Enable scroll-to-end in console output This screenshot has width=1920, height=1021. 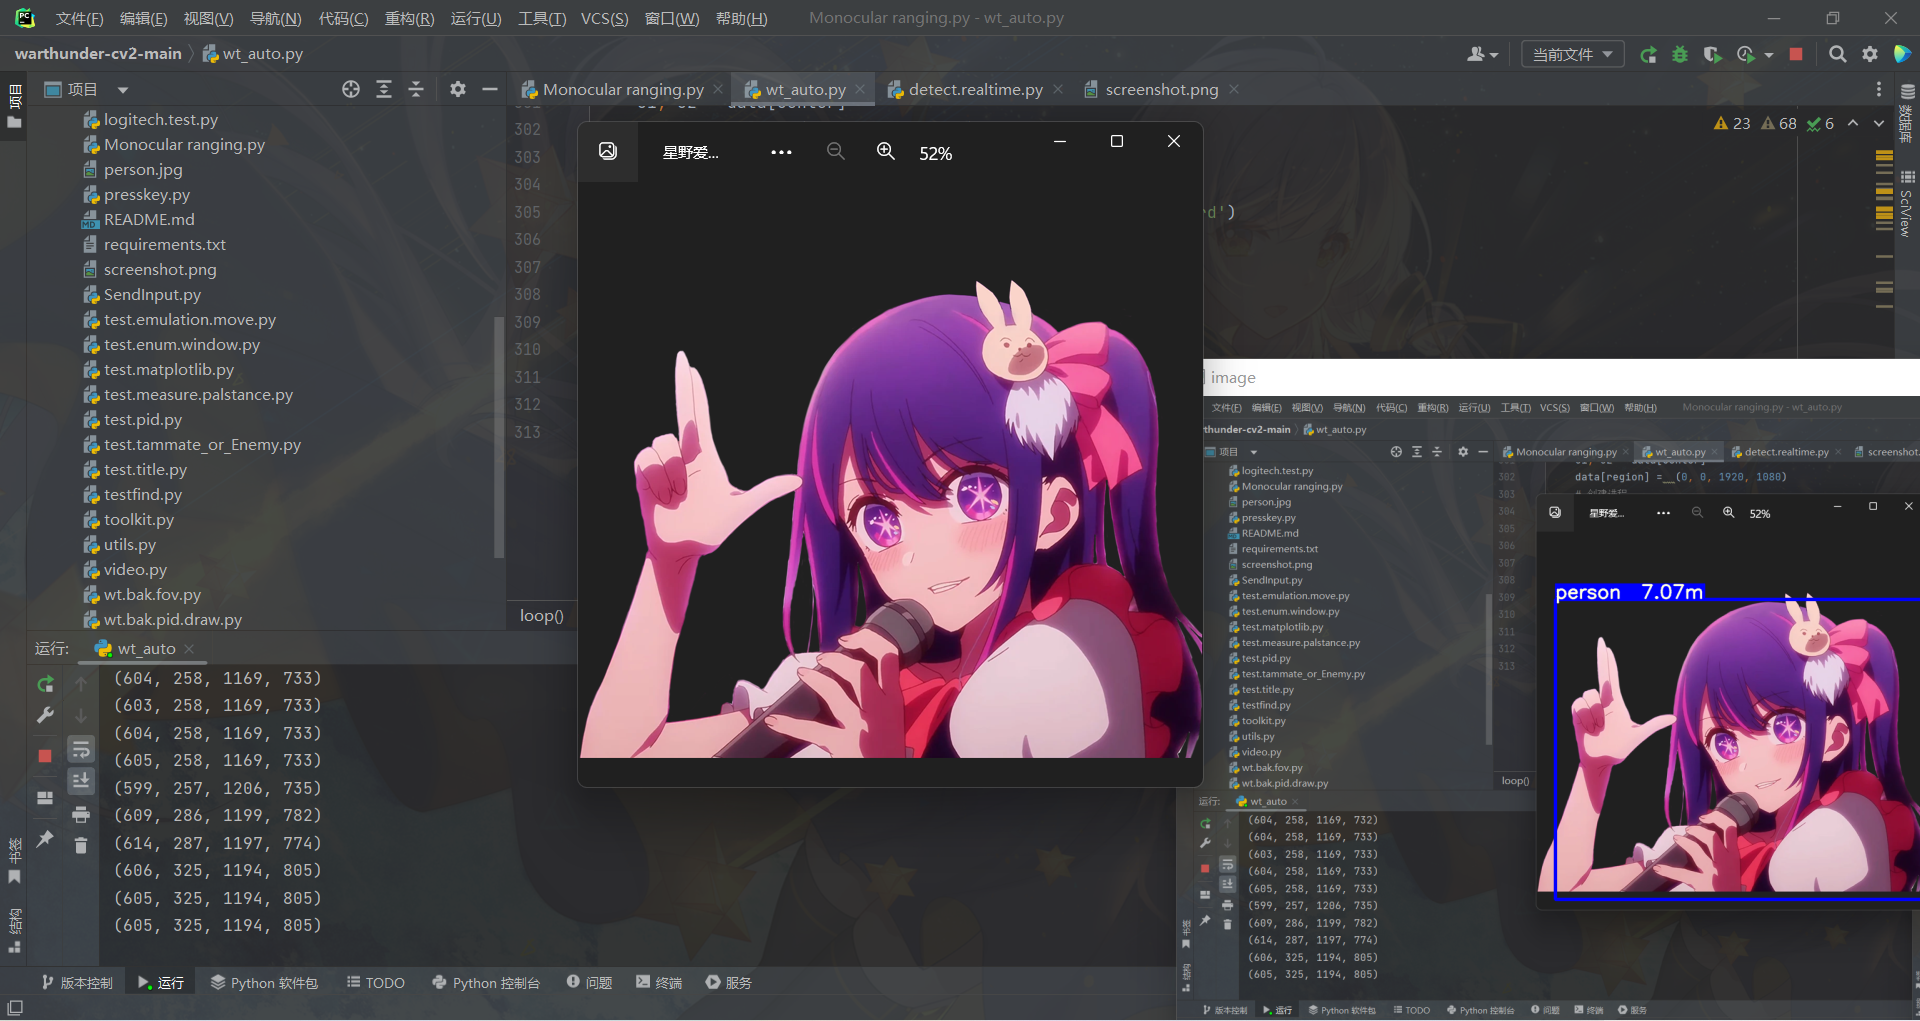tap(81, 781)
